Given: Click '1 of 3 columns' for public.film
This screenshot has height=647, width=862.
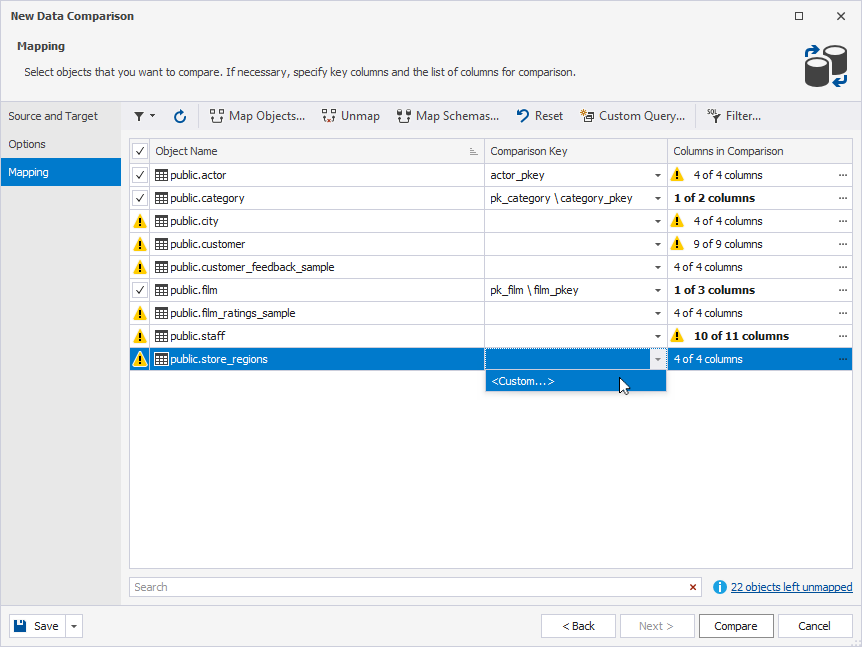Looking at the screenshot, I should 714,290.
